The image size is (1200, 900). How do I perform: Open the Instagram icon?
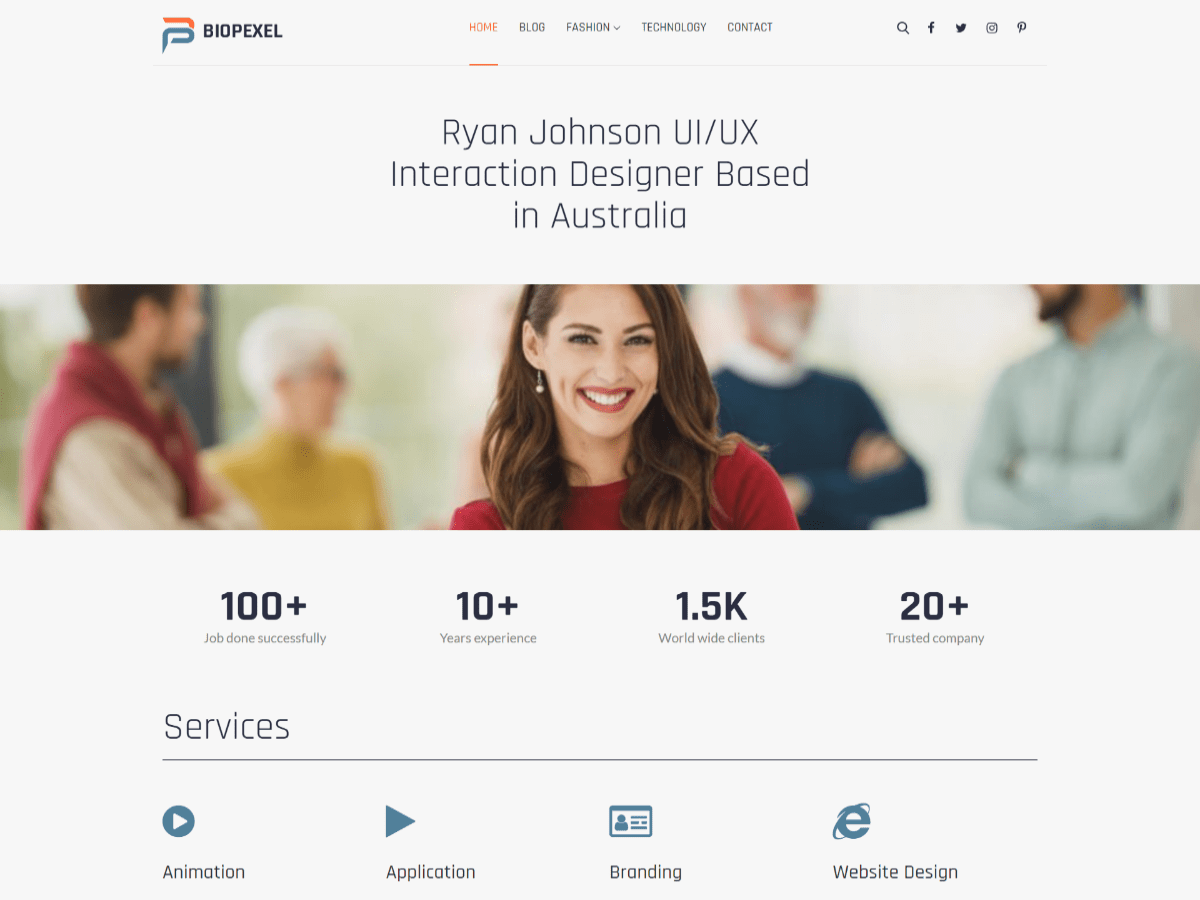[991, 27]
